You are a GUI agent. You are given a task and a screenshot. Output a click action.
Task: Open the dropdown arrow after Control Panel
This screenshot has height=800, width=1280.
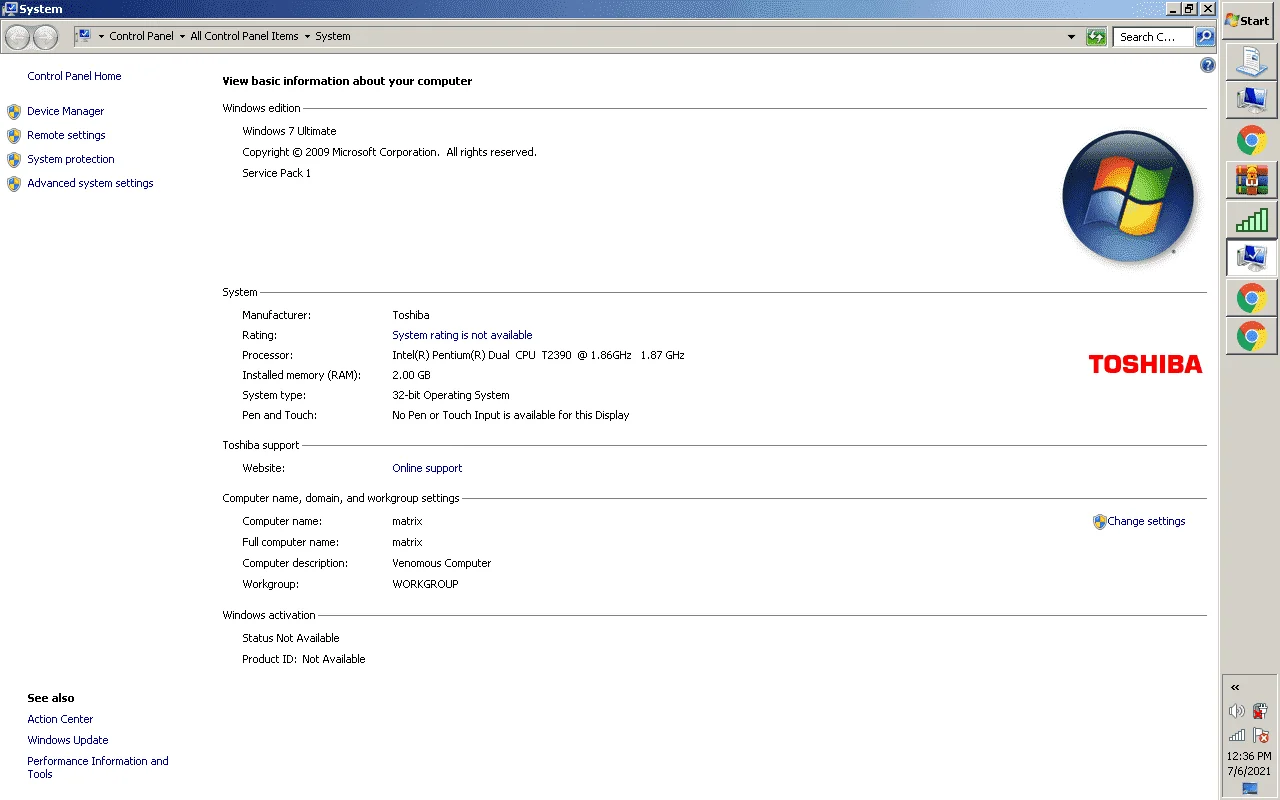tap(182, 37)
